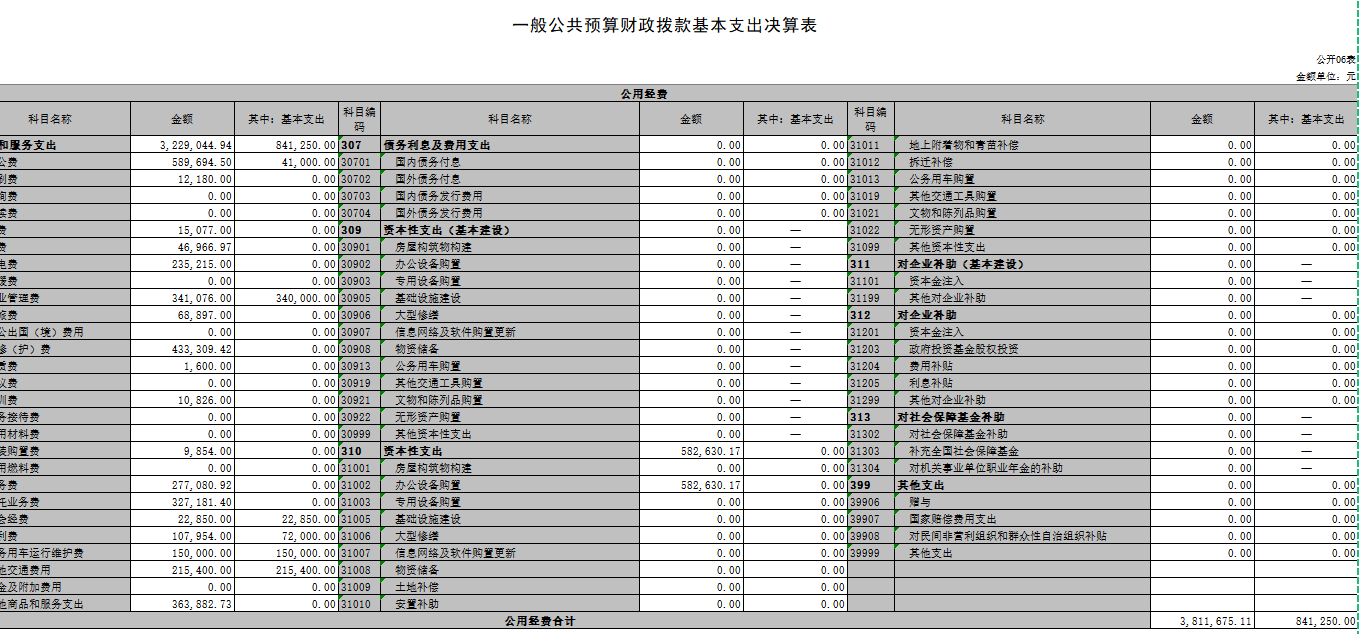Select amount cell 12,180.00
The width and height of the screenshot is (1359, 634).
(x=182, y=179)
